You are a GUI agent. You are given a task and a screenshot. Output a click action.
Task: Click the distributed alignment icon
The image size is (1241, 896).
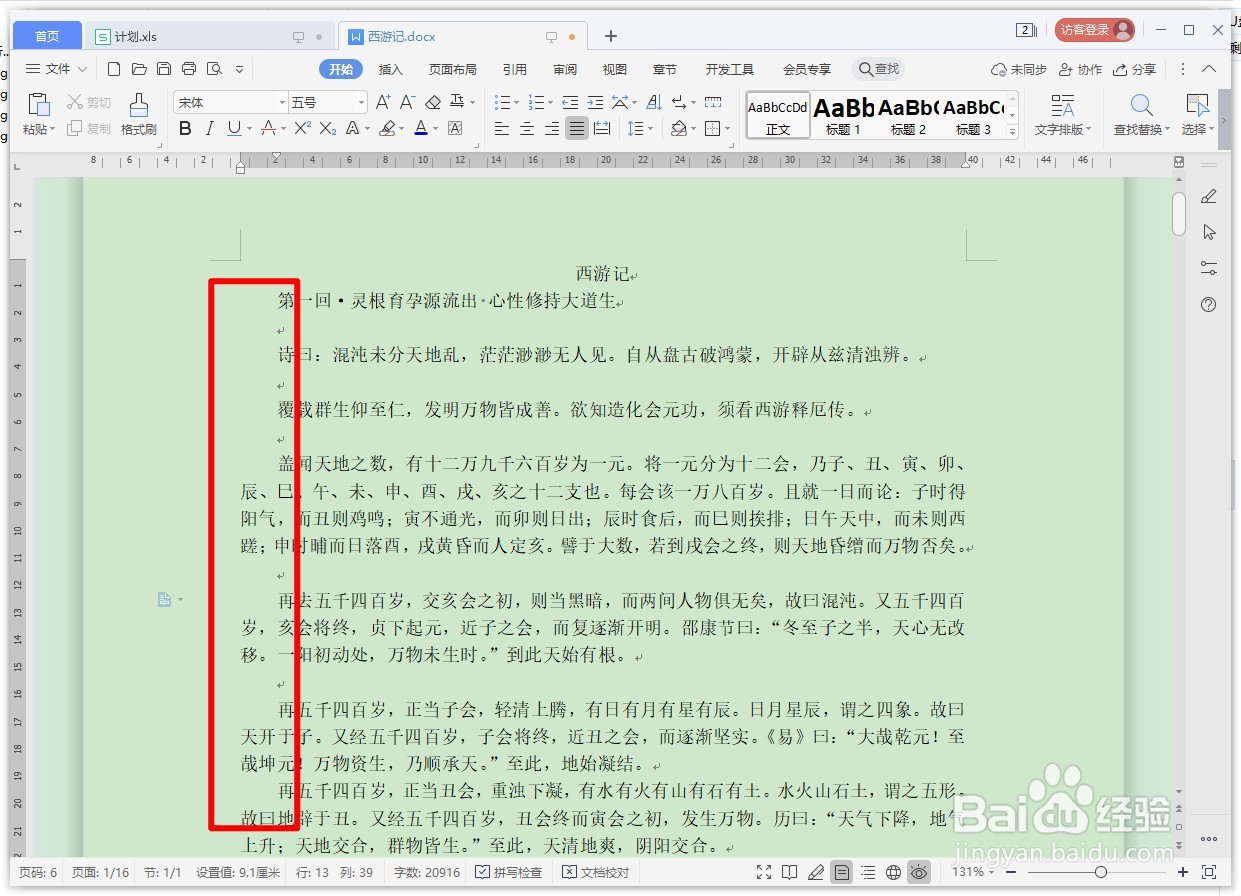pos(602,128)
